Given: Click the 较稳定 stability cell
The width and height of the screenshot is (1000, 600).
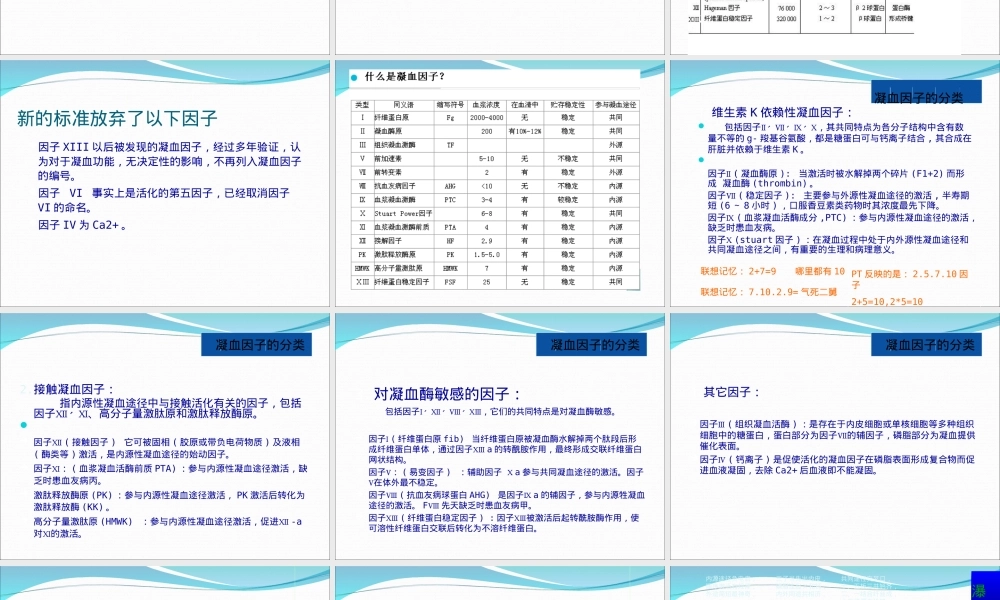Looking at the screenshot, I should coord(568,200).
